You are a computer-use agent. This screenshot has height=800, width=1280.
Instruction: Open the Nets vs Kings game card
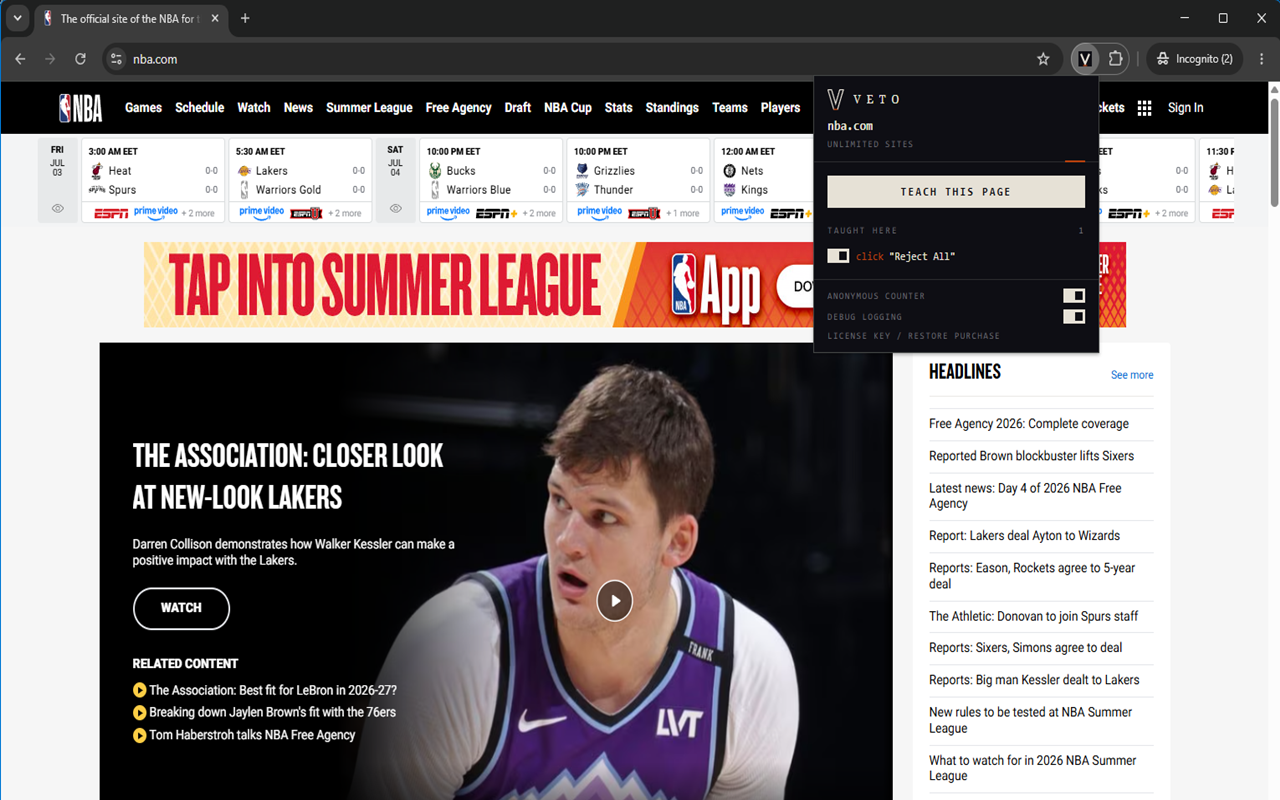[x=765, y=180]
